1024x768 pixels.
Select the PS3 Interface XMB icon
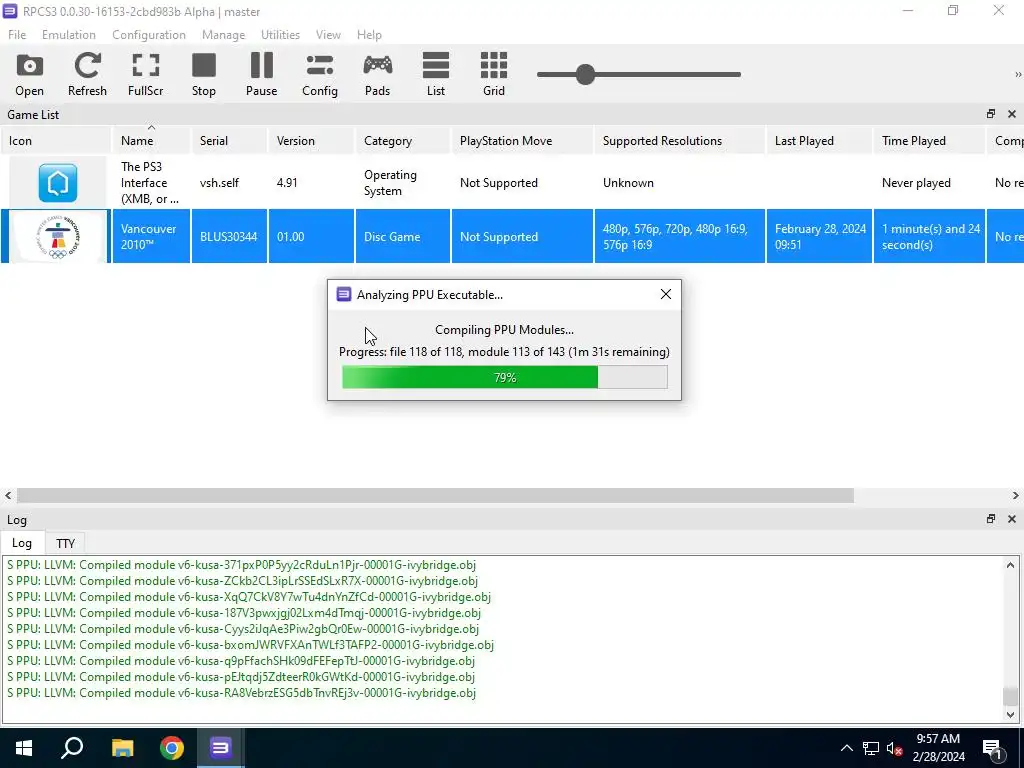pyautogui.click(x=57, y=183)
